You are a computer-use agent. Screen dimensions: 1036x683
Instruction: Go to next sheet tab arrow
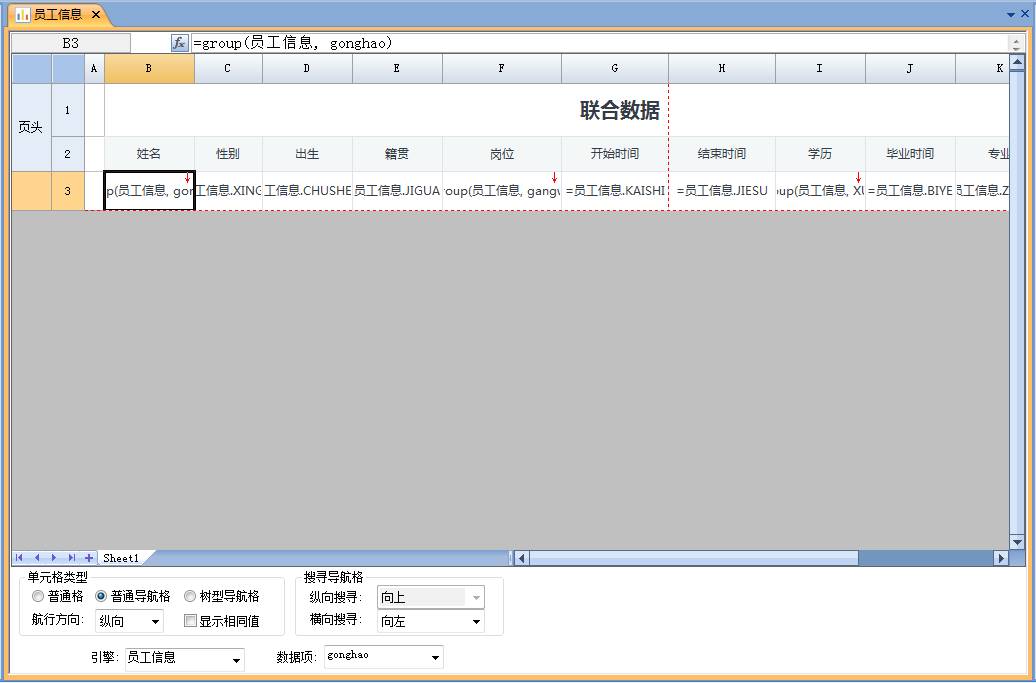54,558
